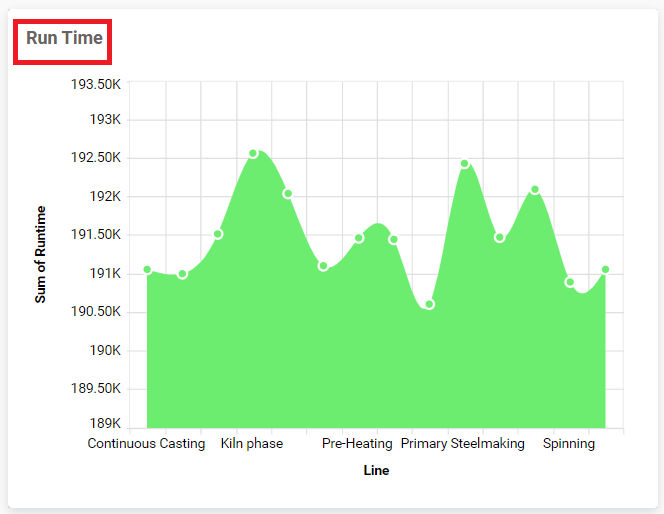Click the last data point at right edge
This screenshot has height=514, width=664.
pyautogui.click(x=605, y=270)
